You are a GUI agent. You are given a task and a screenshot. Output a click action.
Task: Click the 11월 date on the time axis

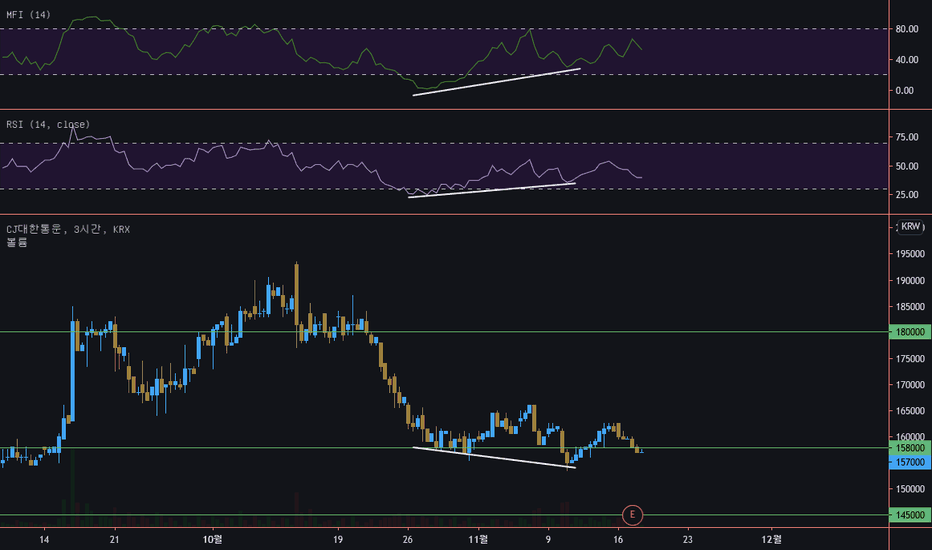click(x=478, y=539)
